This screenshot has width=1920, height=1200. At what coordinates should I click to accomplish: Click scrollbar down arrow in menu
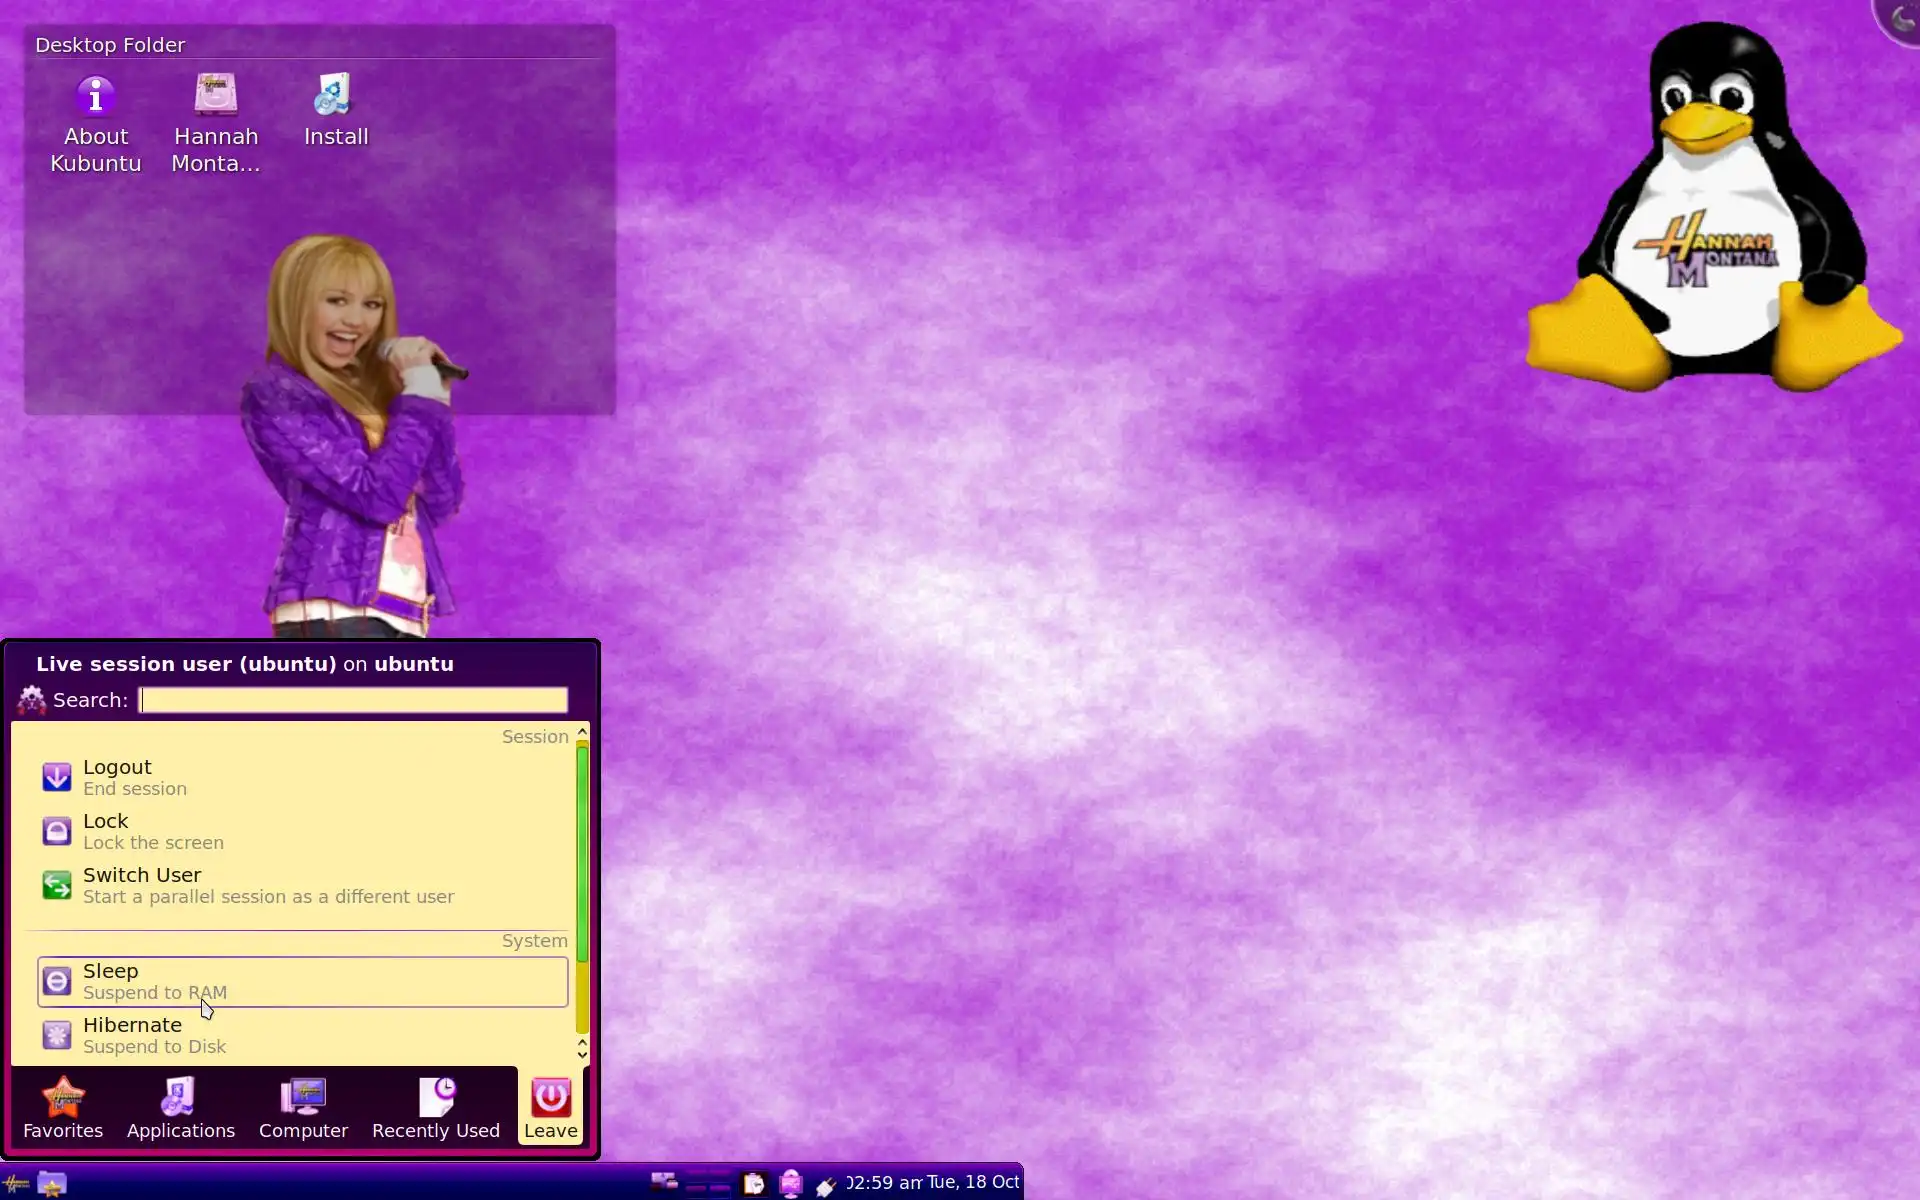[x=582, y=1054]
